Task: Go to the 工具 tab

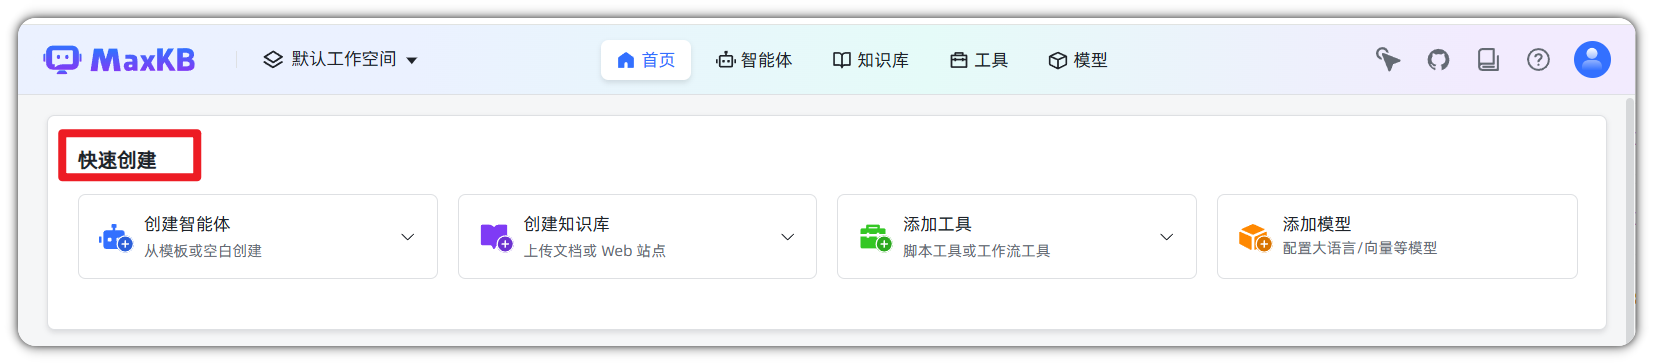Action: 979,60
